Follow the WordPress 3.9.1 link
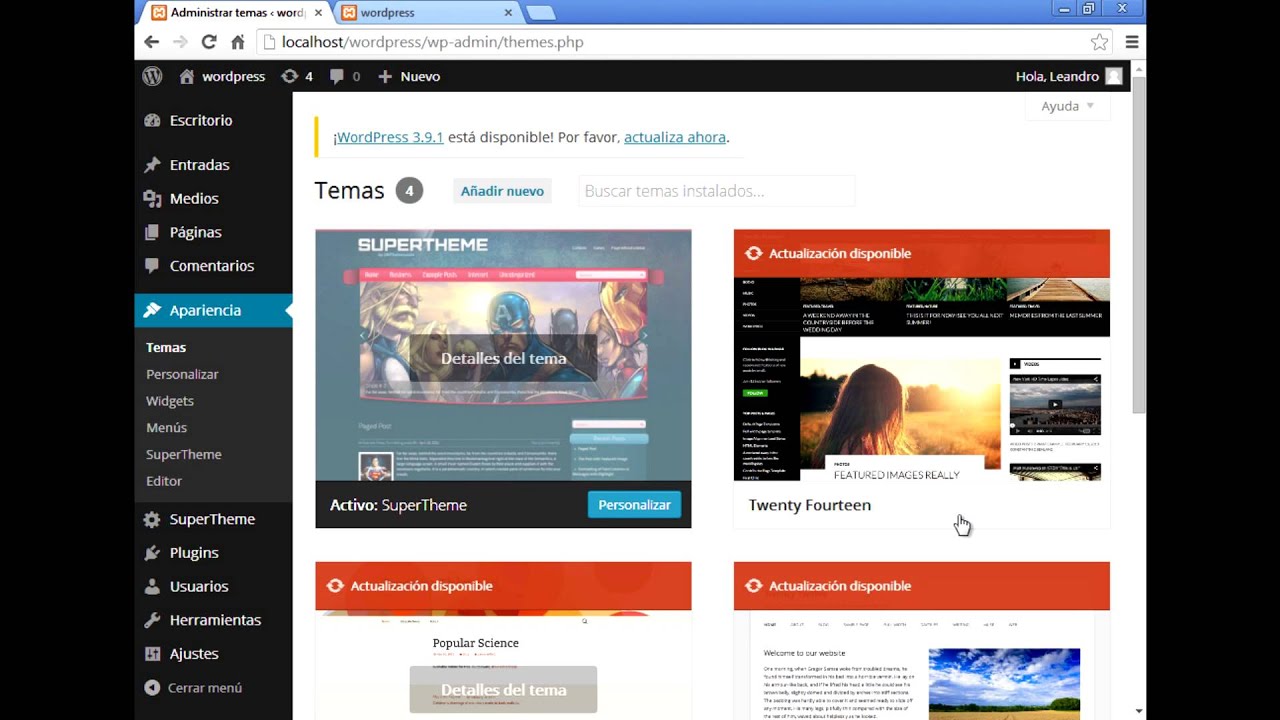This screenshot has height=720, width=1280. pyautogui.click(x=390, y=138)
